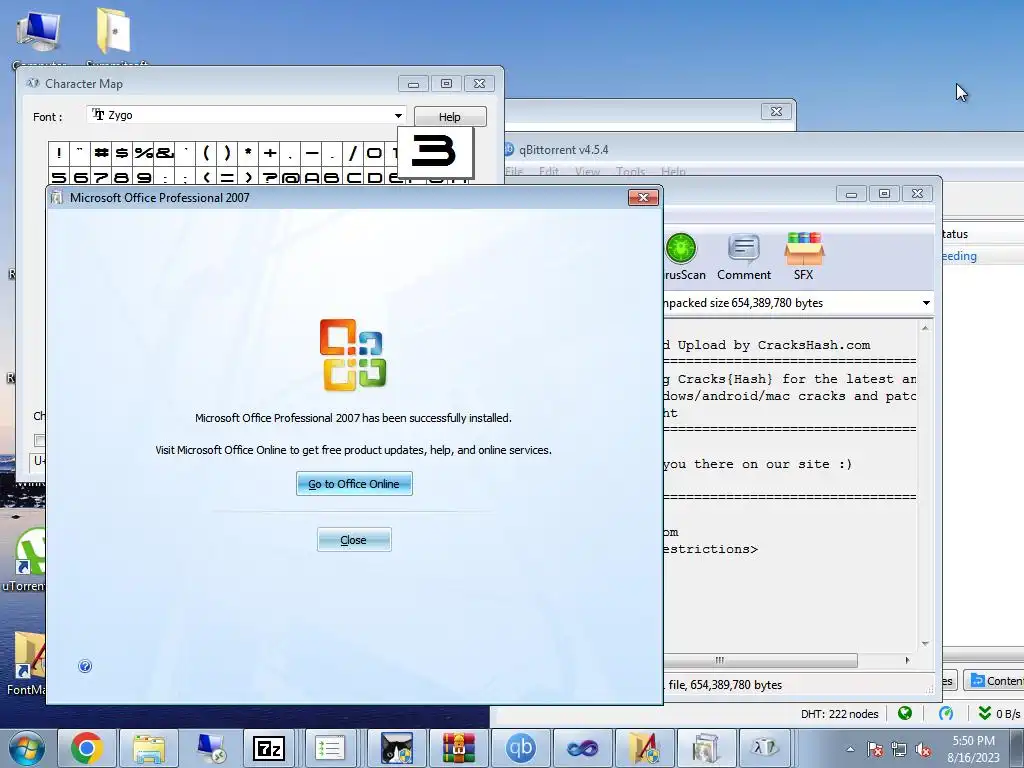Open the Windows Start menu
Viewport: 1024px width, 768px height.
point(27,748)
